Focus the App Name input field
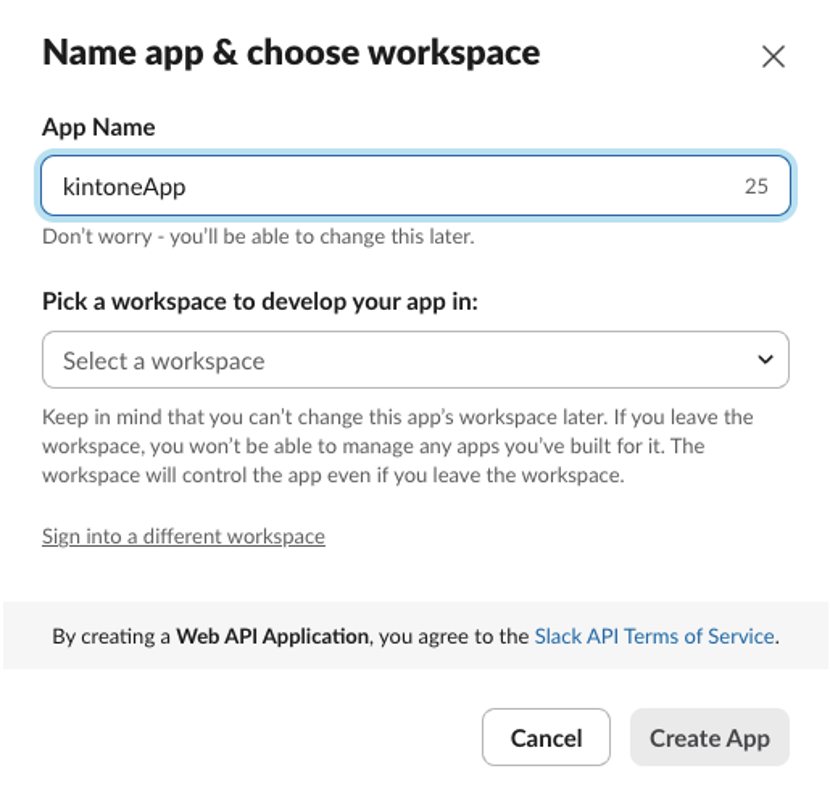Viewport: 830px width, 800px height. (x=416, y=186)
